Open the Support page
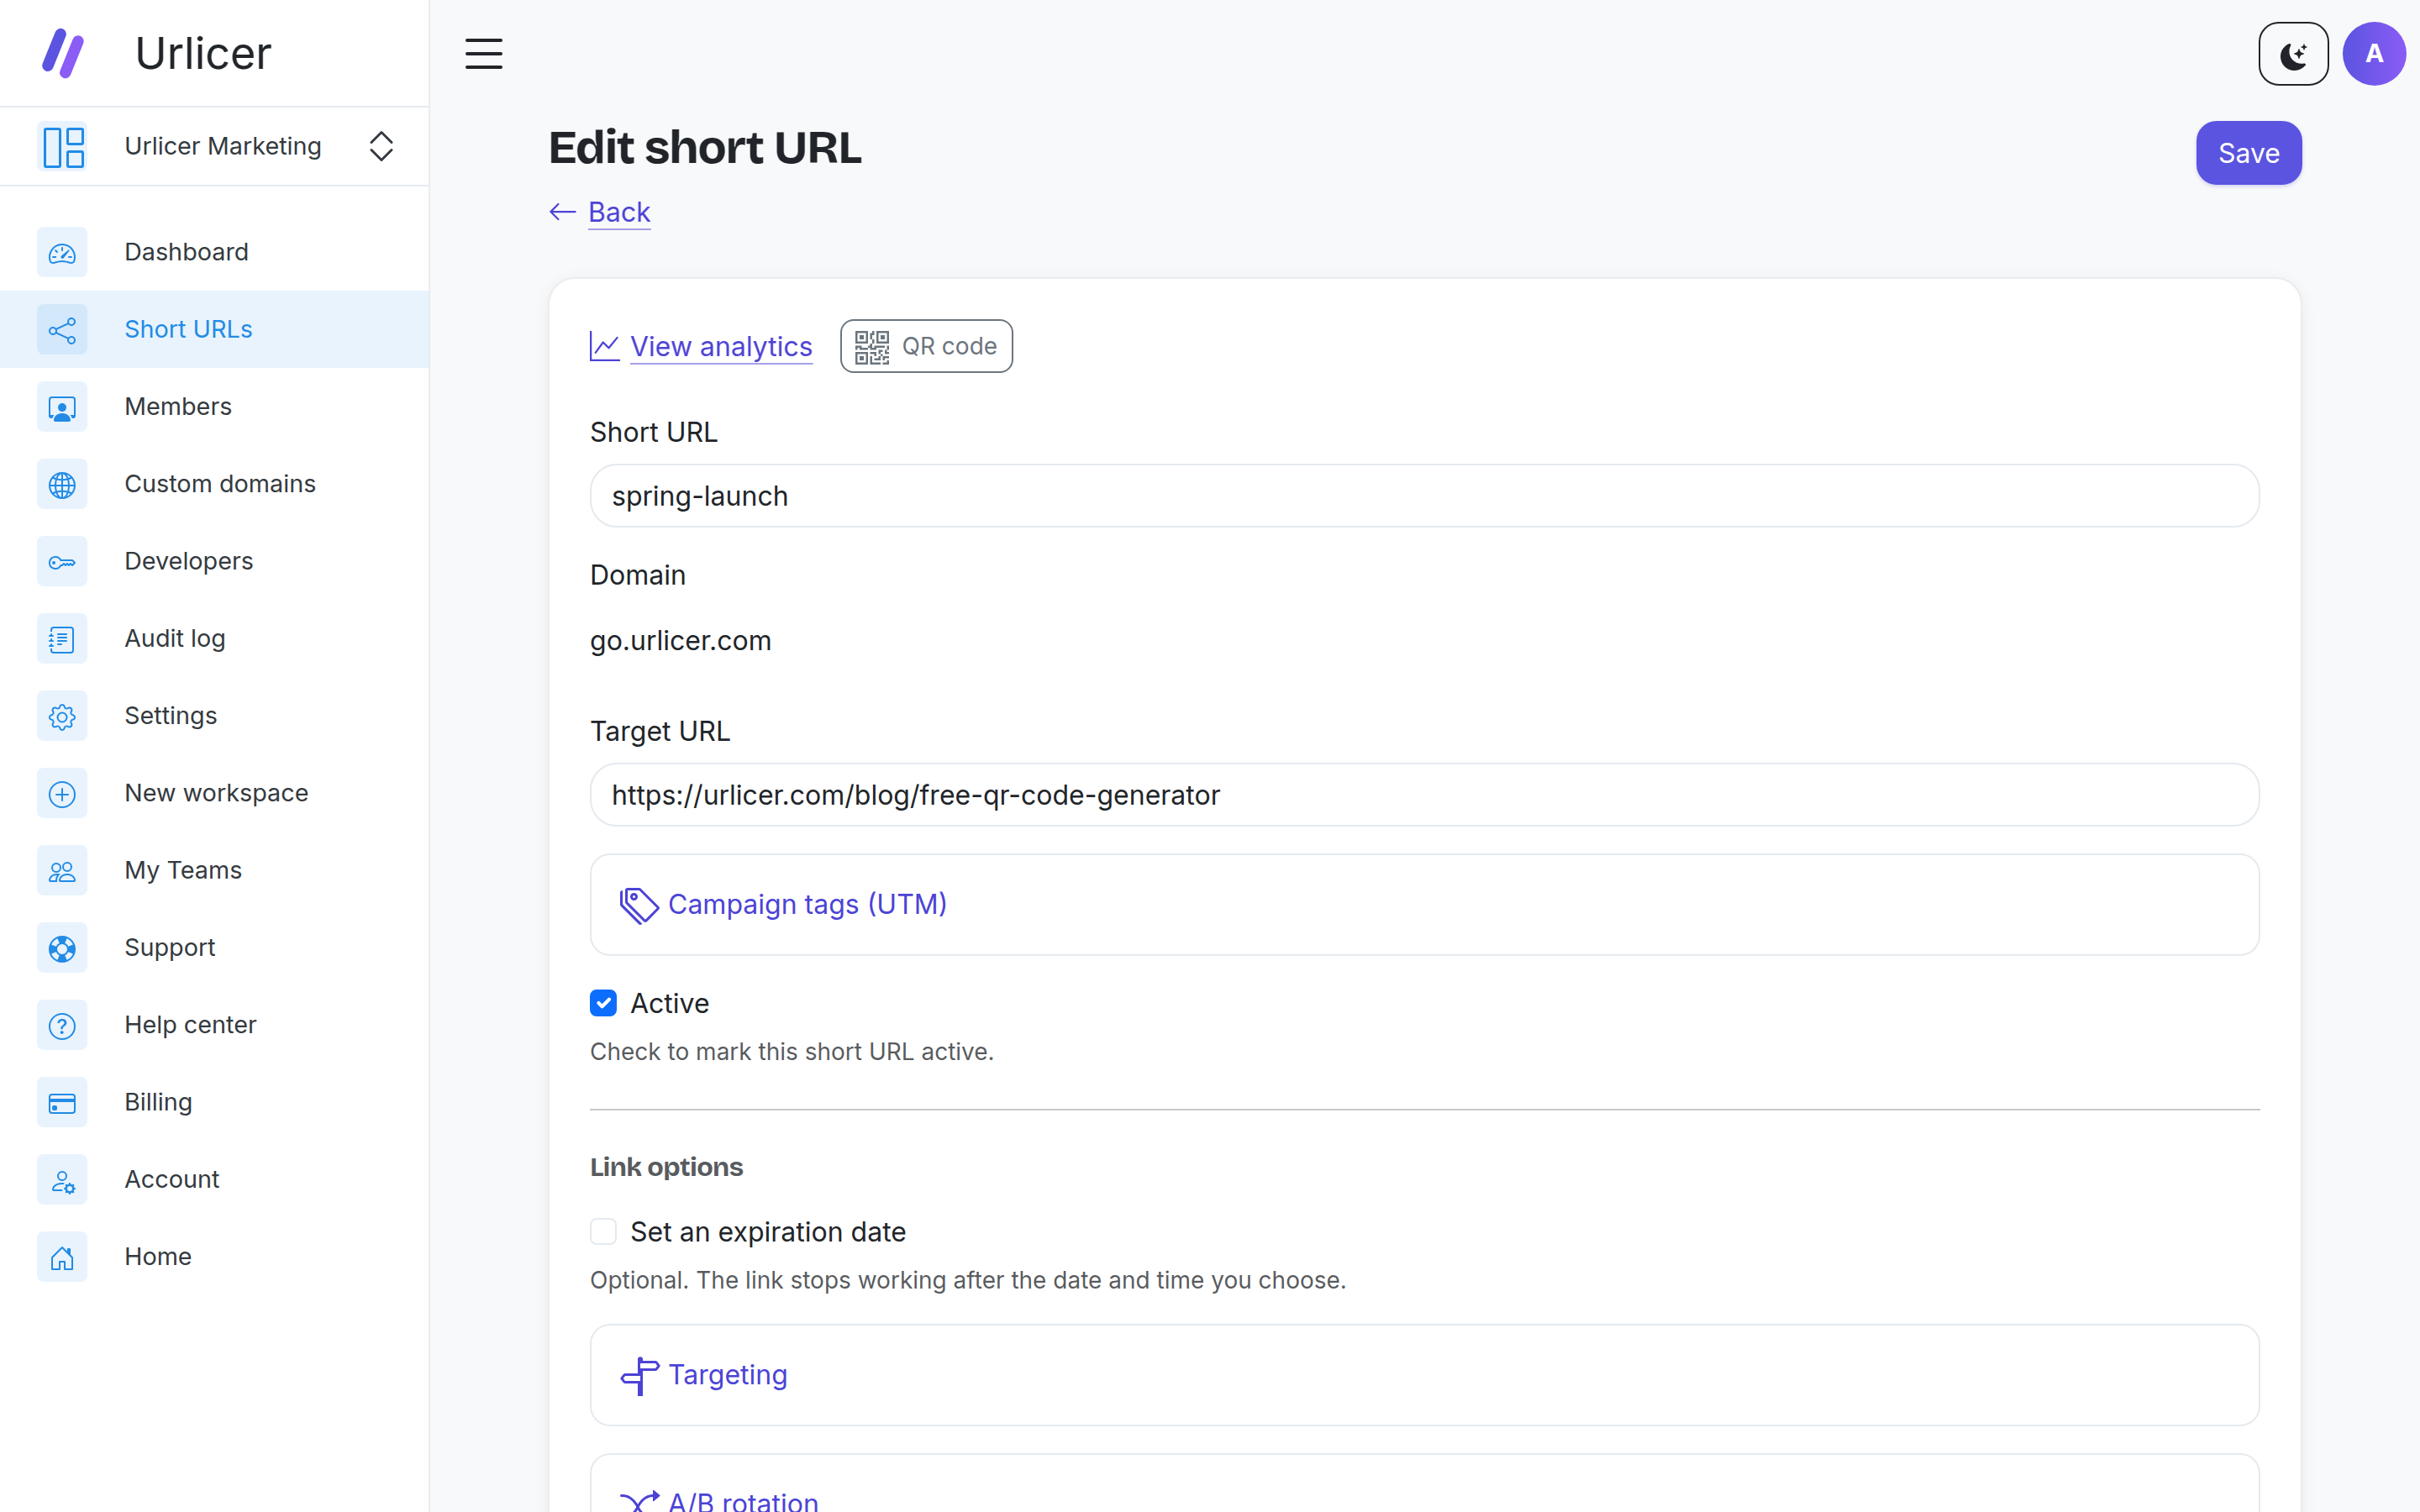 pos(214,948)
